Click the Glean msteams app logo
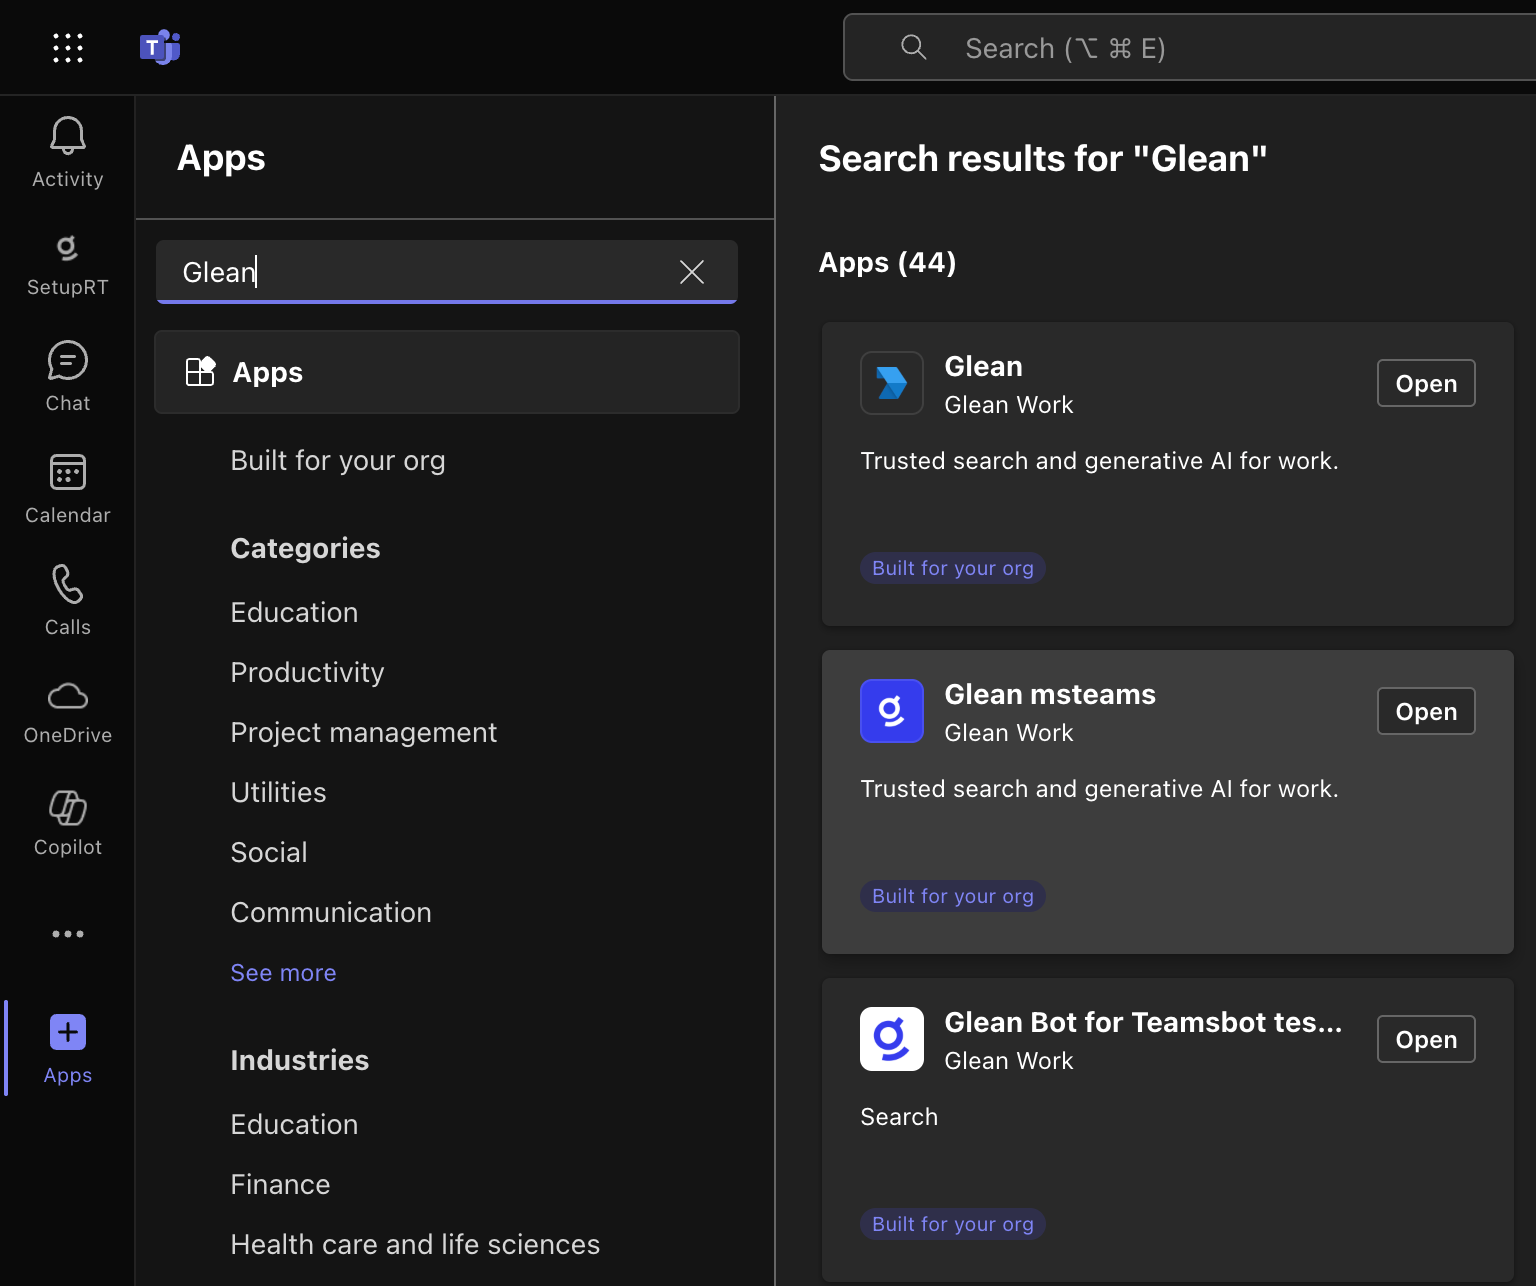The height and width of the screenshot is (1286, 1536). (891, 711)
